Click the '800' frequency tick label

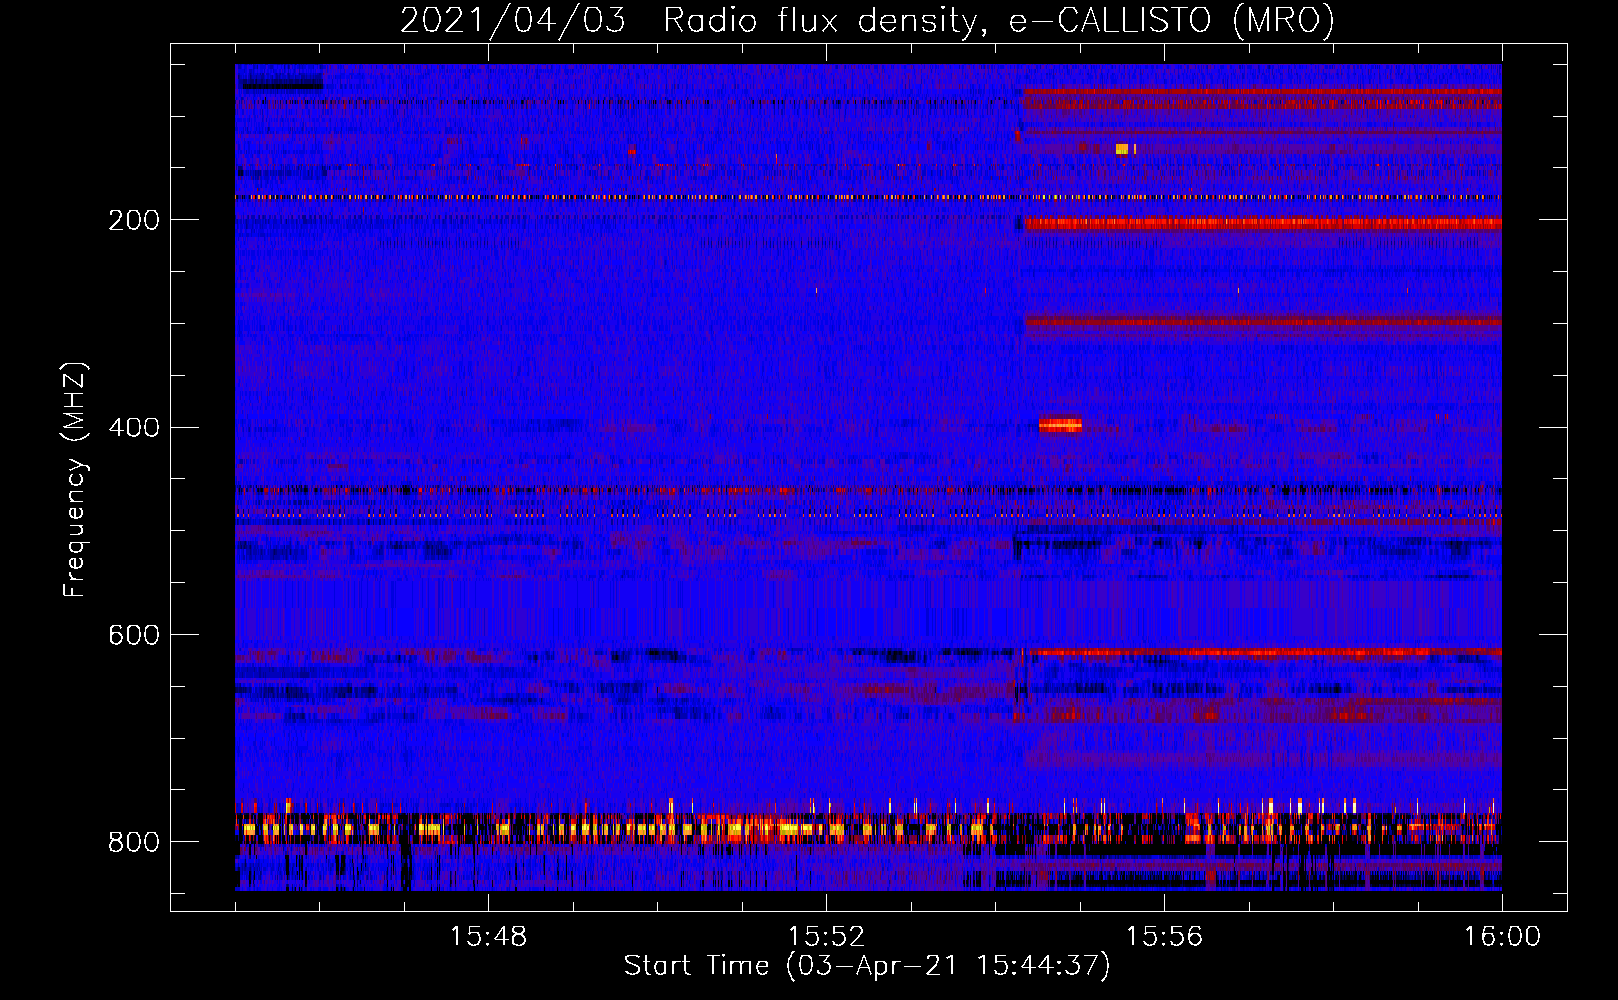click(134, 843)
